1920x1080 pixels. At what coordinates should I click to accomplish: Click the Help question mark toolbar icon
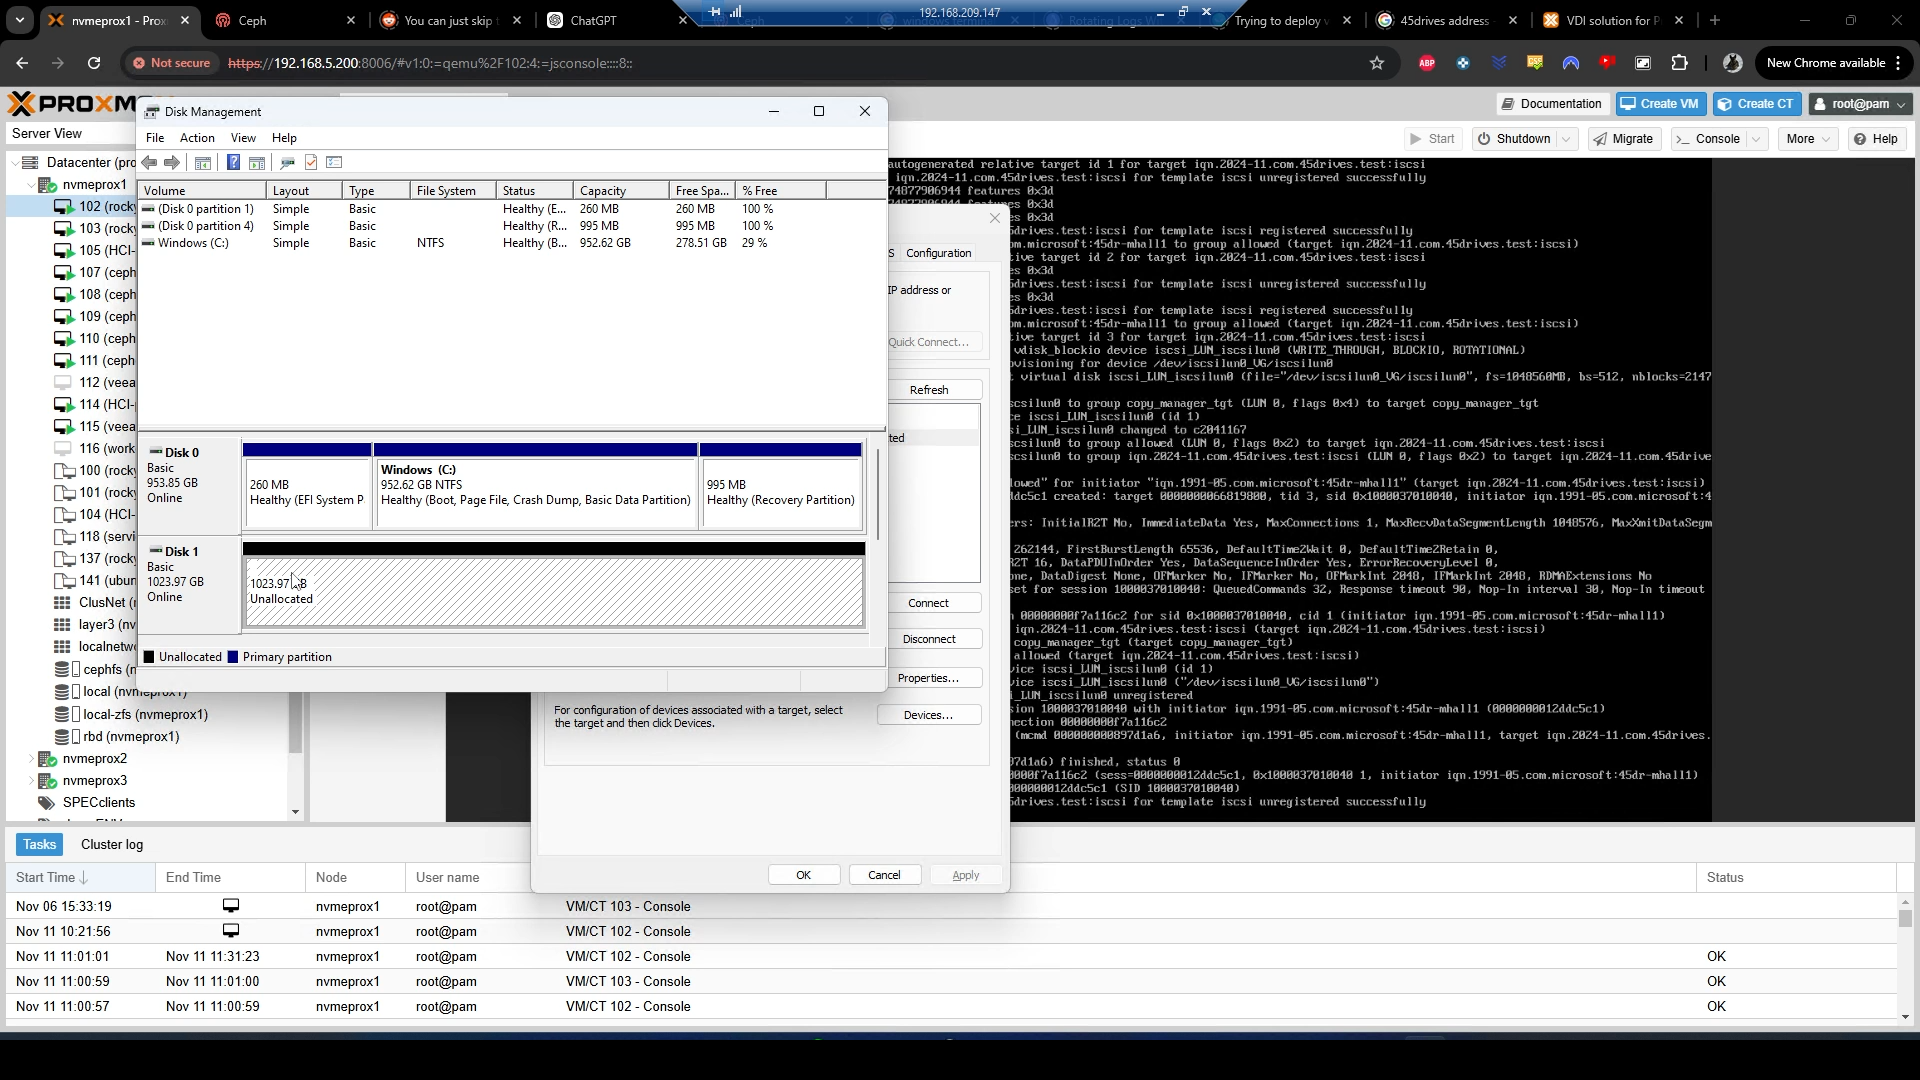[233, 162]
